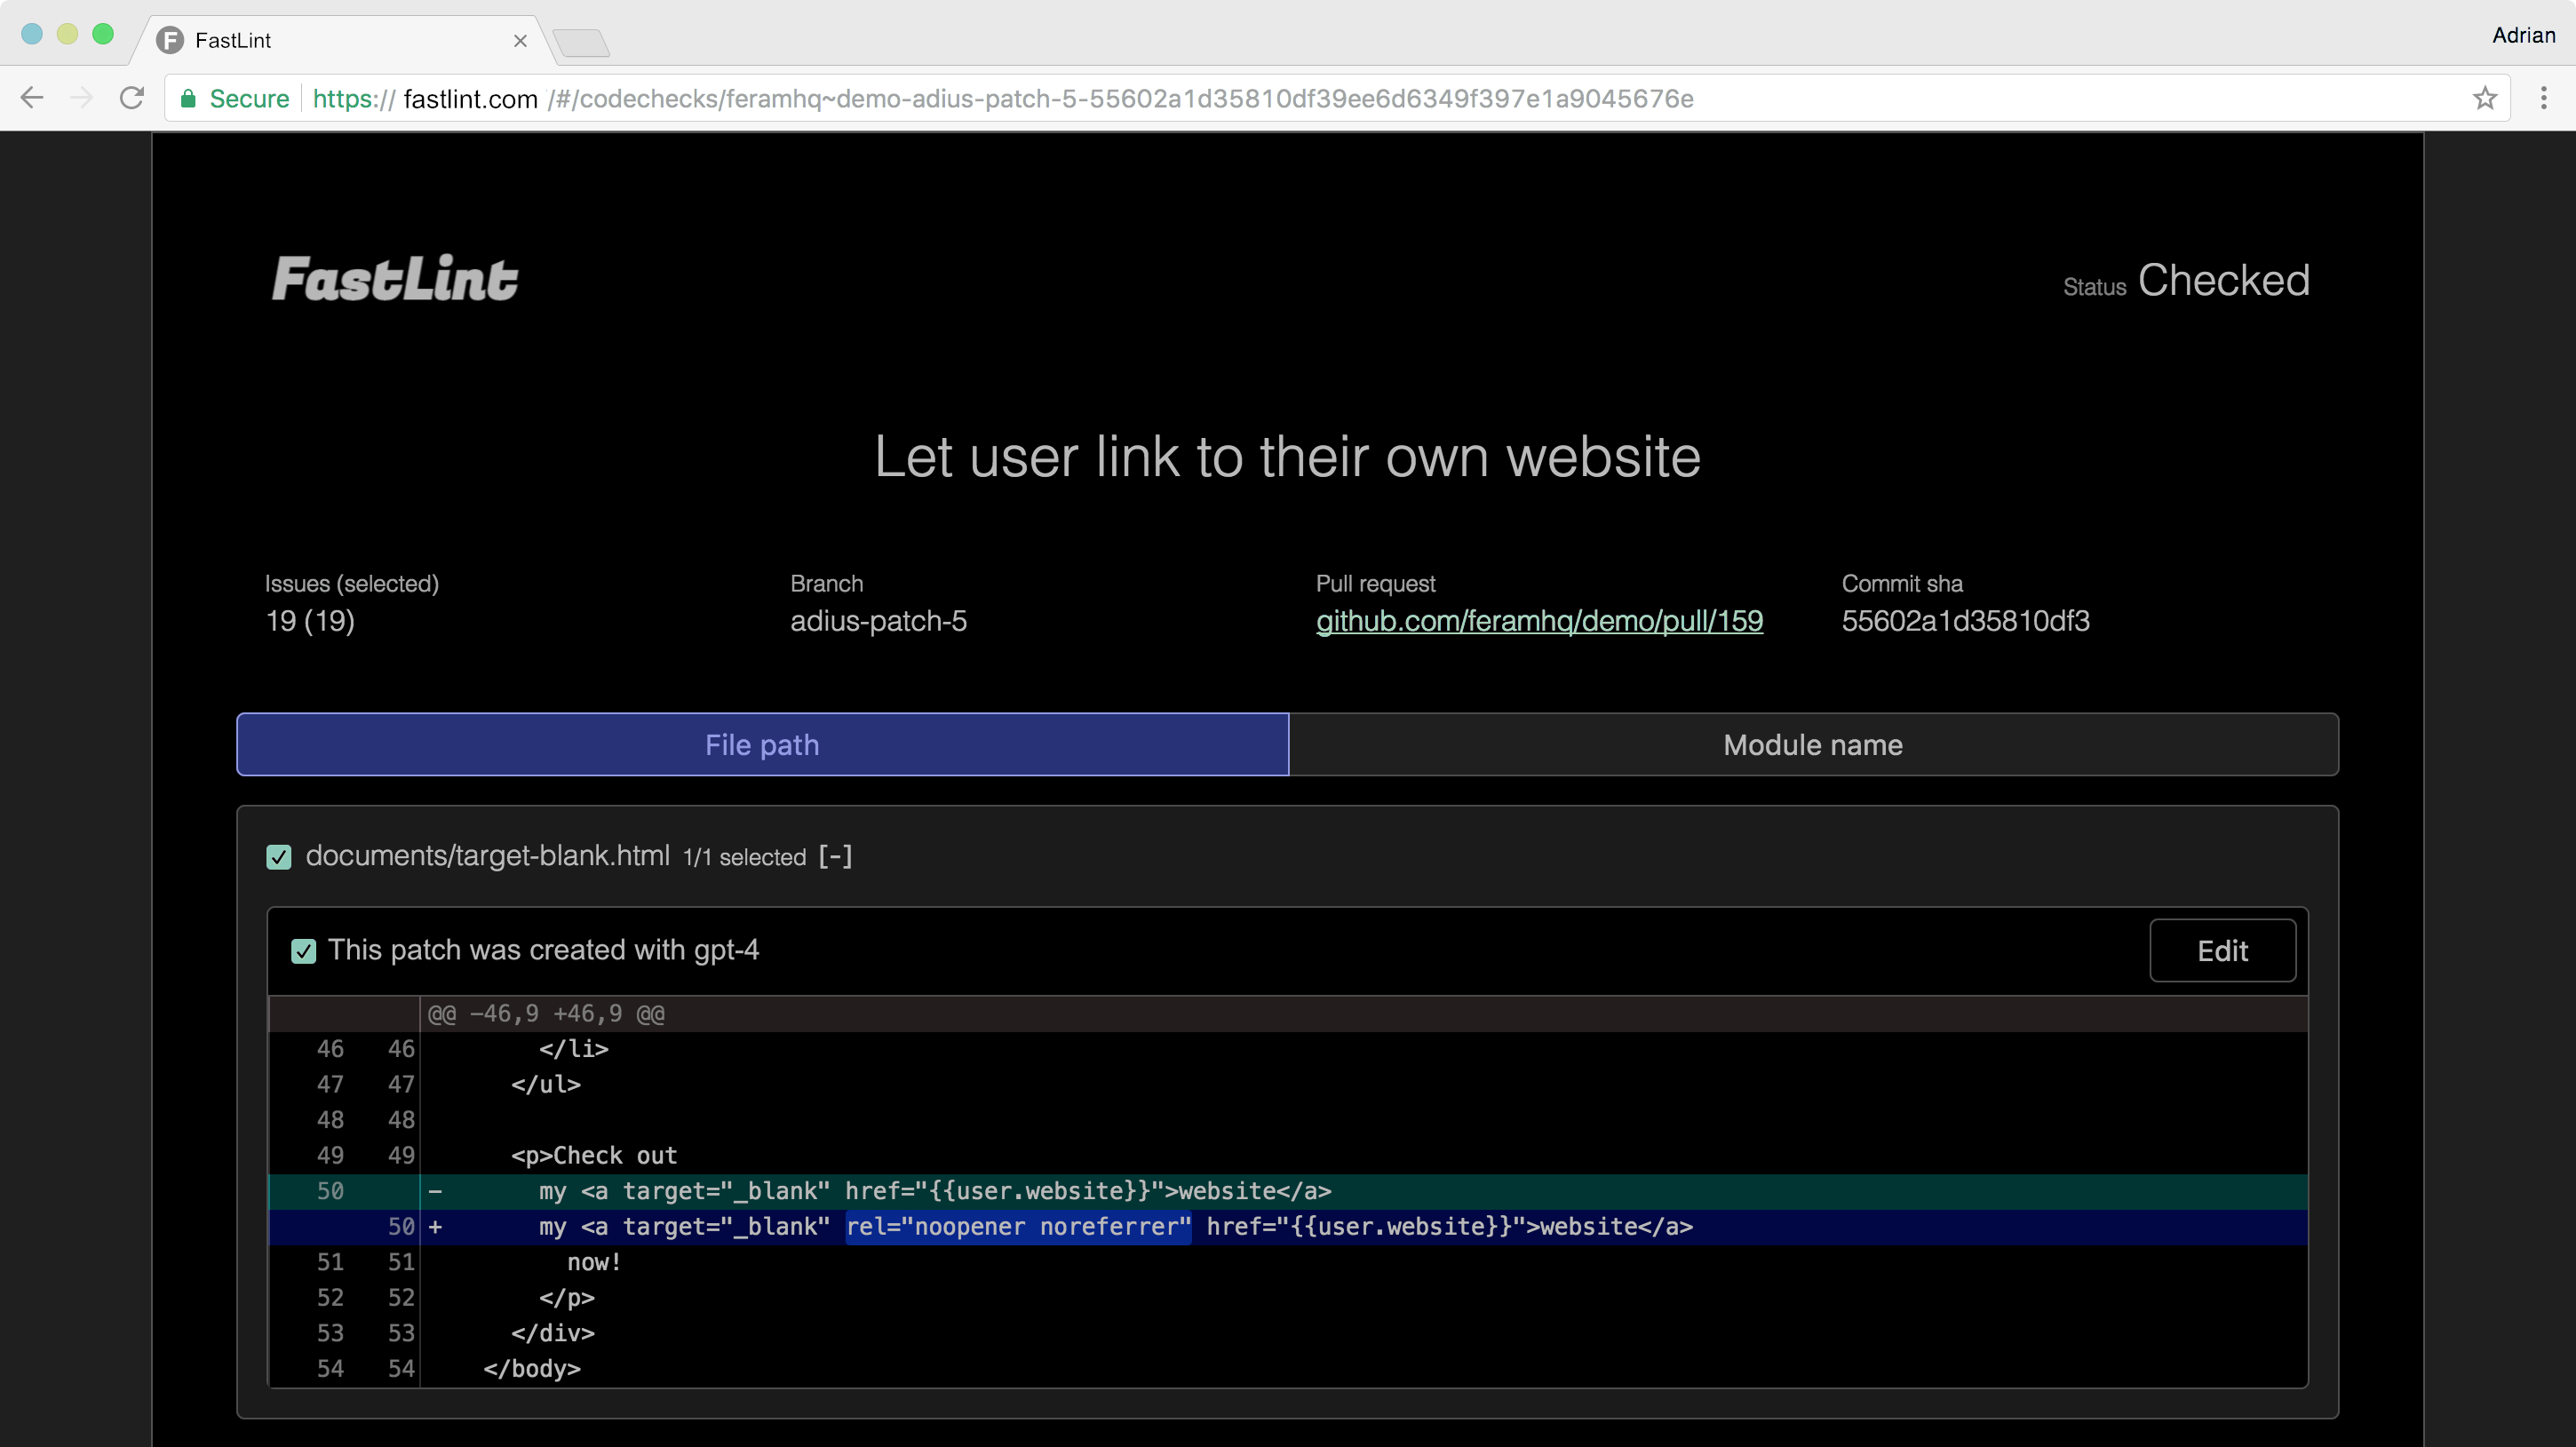Open the github.com/feramhq/demo/pull/159 link

1539,621
